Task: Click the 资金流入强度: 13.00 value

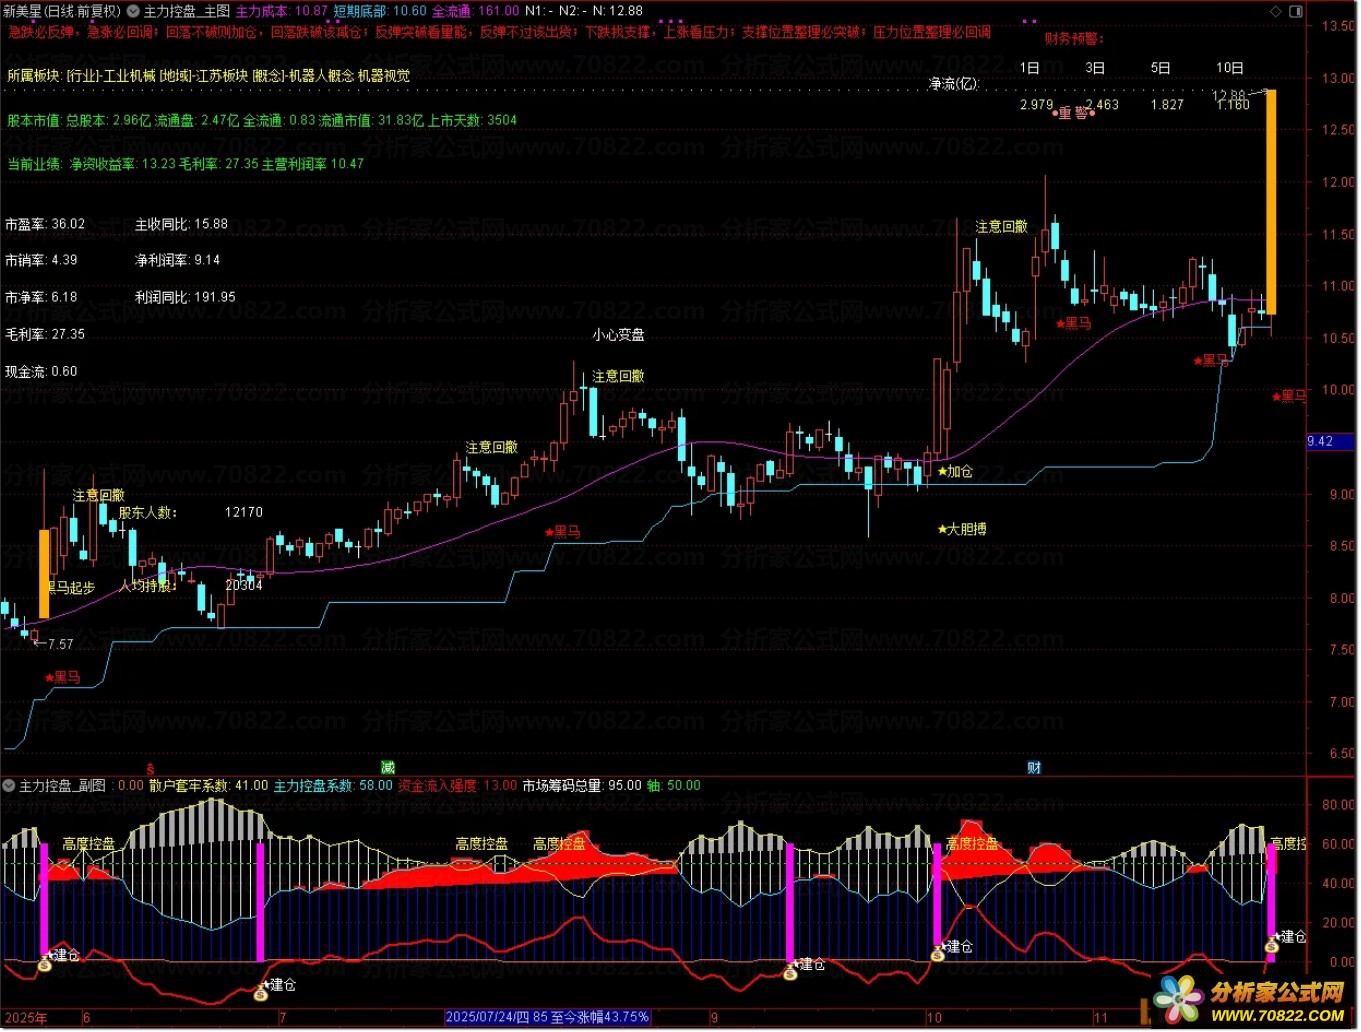Action: [x=458, y=786]
